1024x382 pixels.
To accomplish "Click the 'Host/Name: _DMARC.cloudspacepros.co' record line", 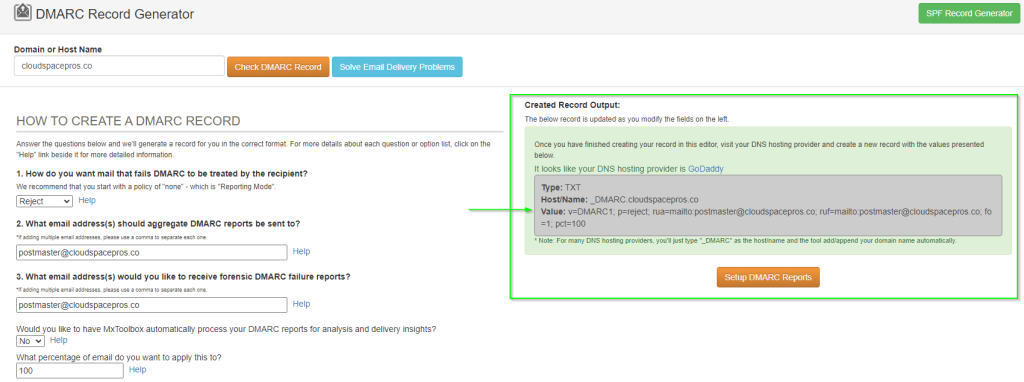I will point(620,199).
